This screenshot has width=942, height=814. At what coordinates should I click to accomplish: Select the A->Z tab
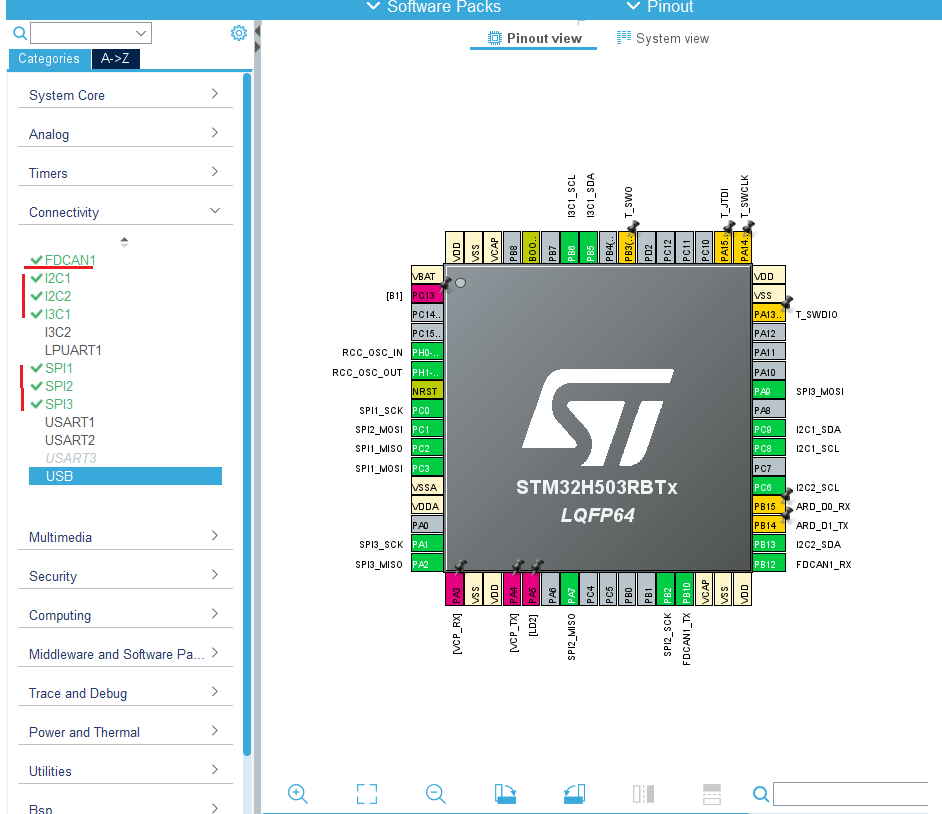coord(115,58)
